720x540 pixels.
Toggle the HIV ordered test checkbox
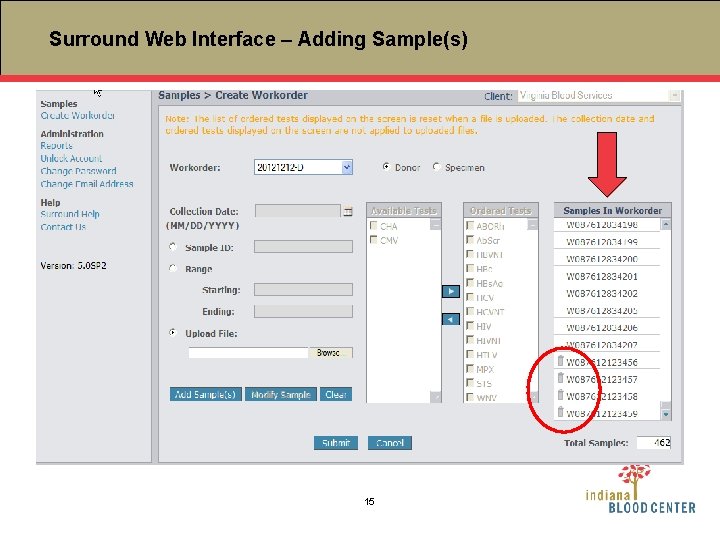(470, 326)
